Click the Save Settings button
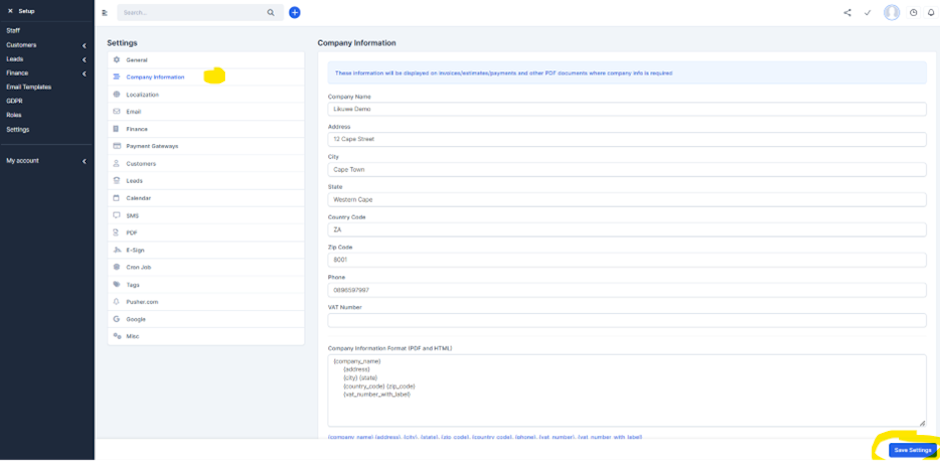Image resolution: width=940 pixels, height=469 pixels. (x=912, y=450)
